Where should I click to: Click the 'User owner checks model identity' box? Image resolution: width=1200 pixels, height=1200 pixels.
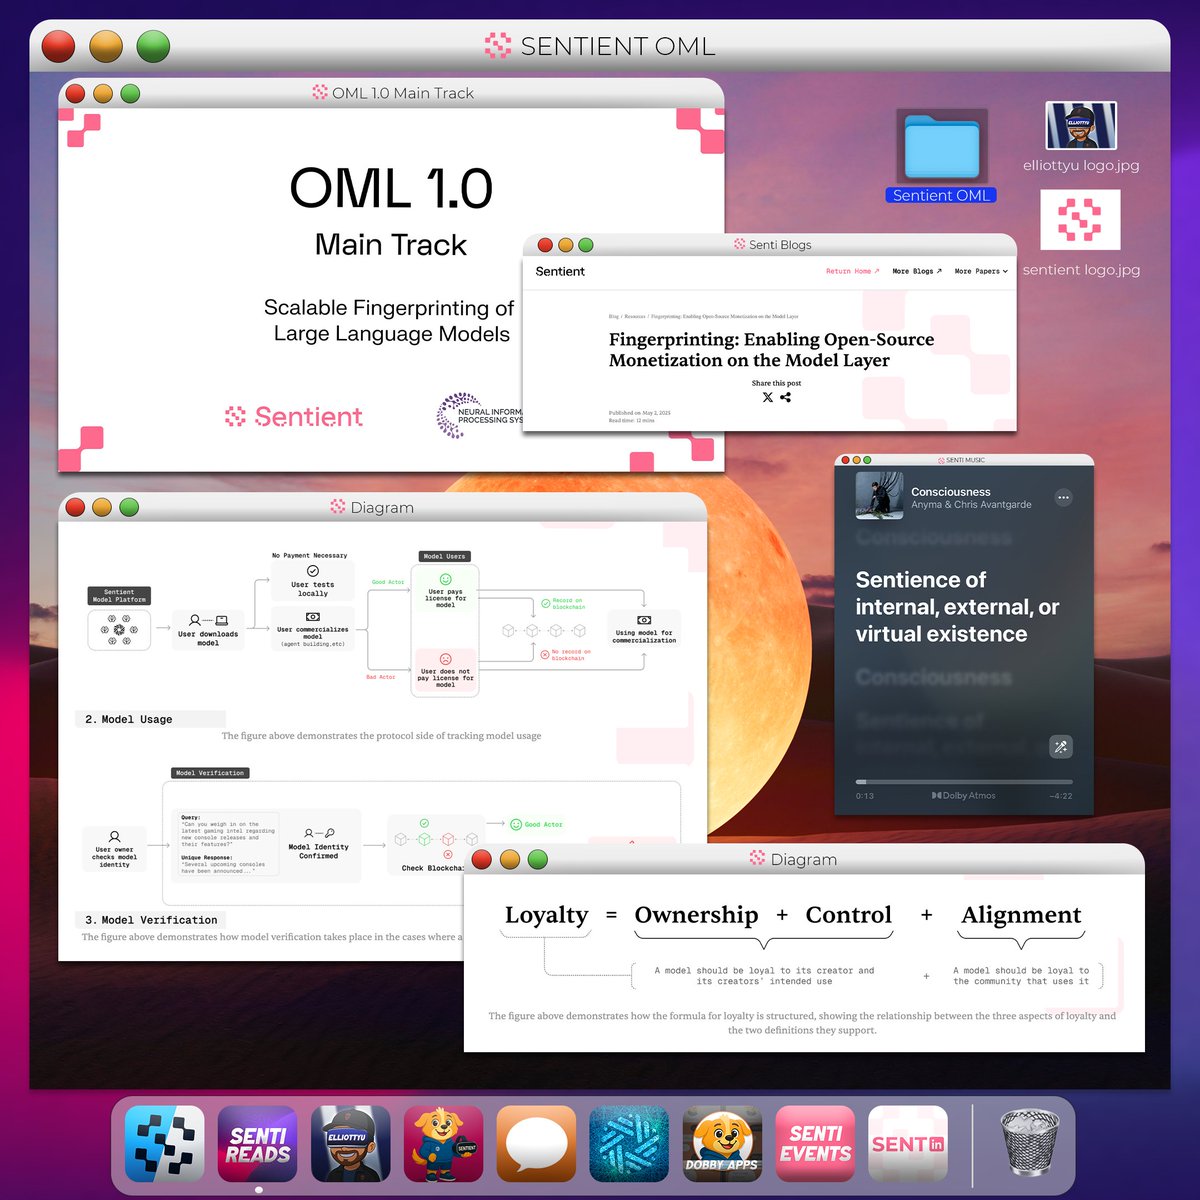pyautogui.click(x=114, y=848)
